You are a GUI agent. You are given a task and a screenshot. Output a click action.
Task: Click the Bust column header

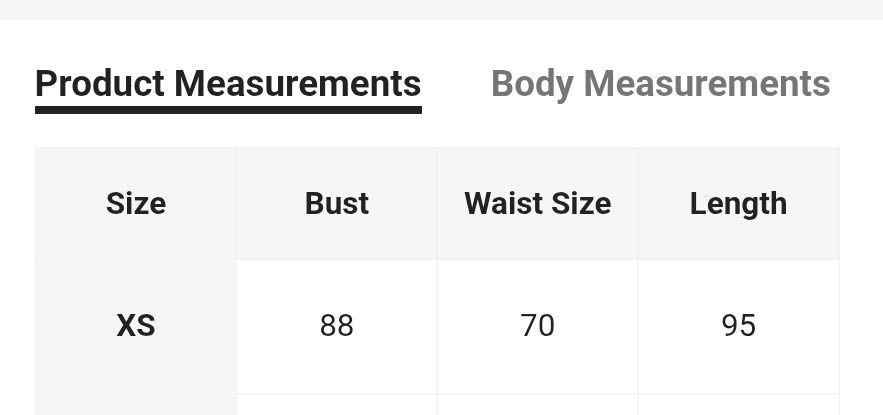pyautogui.click(x=337, y=203)
